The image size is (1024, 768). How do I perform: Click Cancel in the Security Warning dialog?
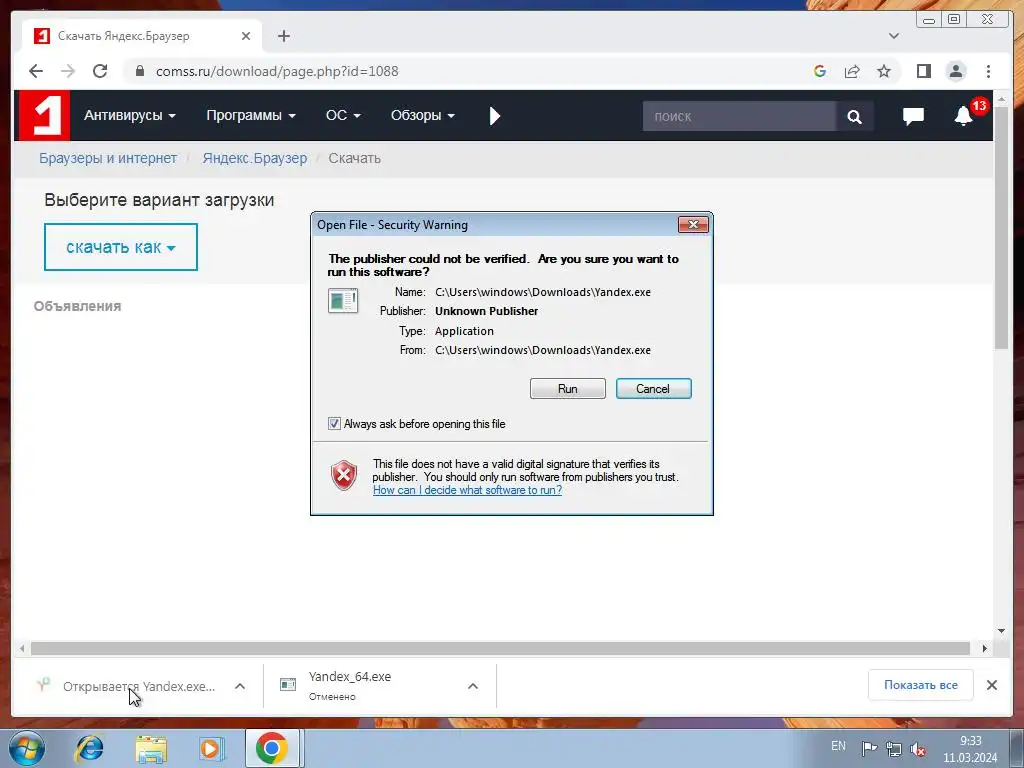pyautogui.click(x=653, y=389)
